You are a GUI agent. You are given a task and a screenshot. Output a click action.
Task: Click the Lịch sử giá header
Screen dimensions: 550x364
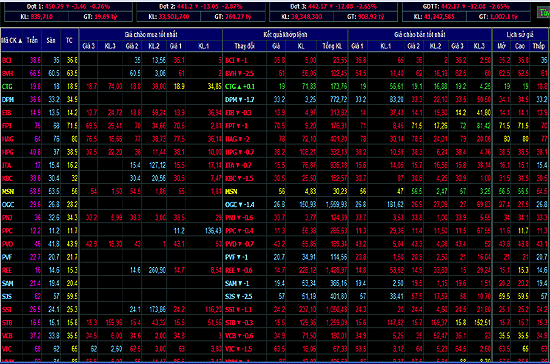(x=520, y=34)
